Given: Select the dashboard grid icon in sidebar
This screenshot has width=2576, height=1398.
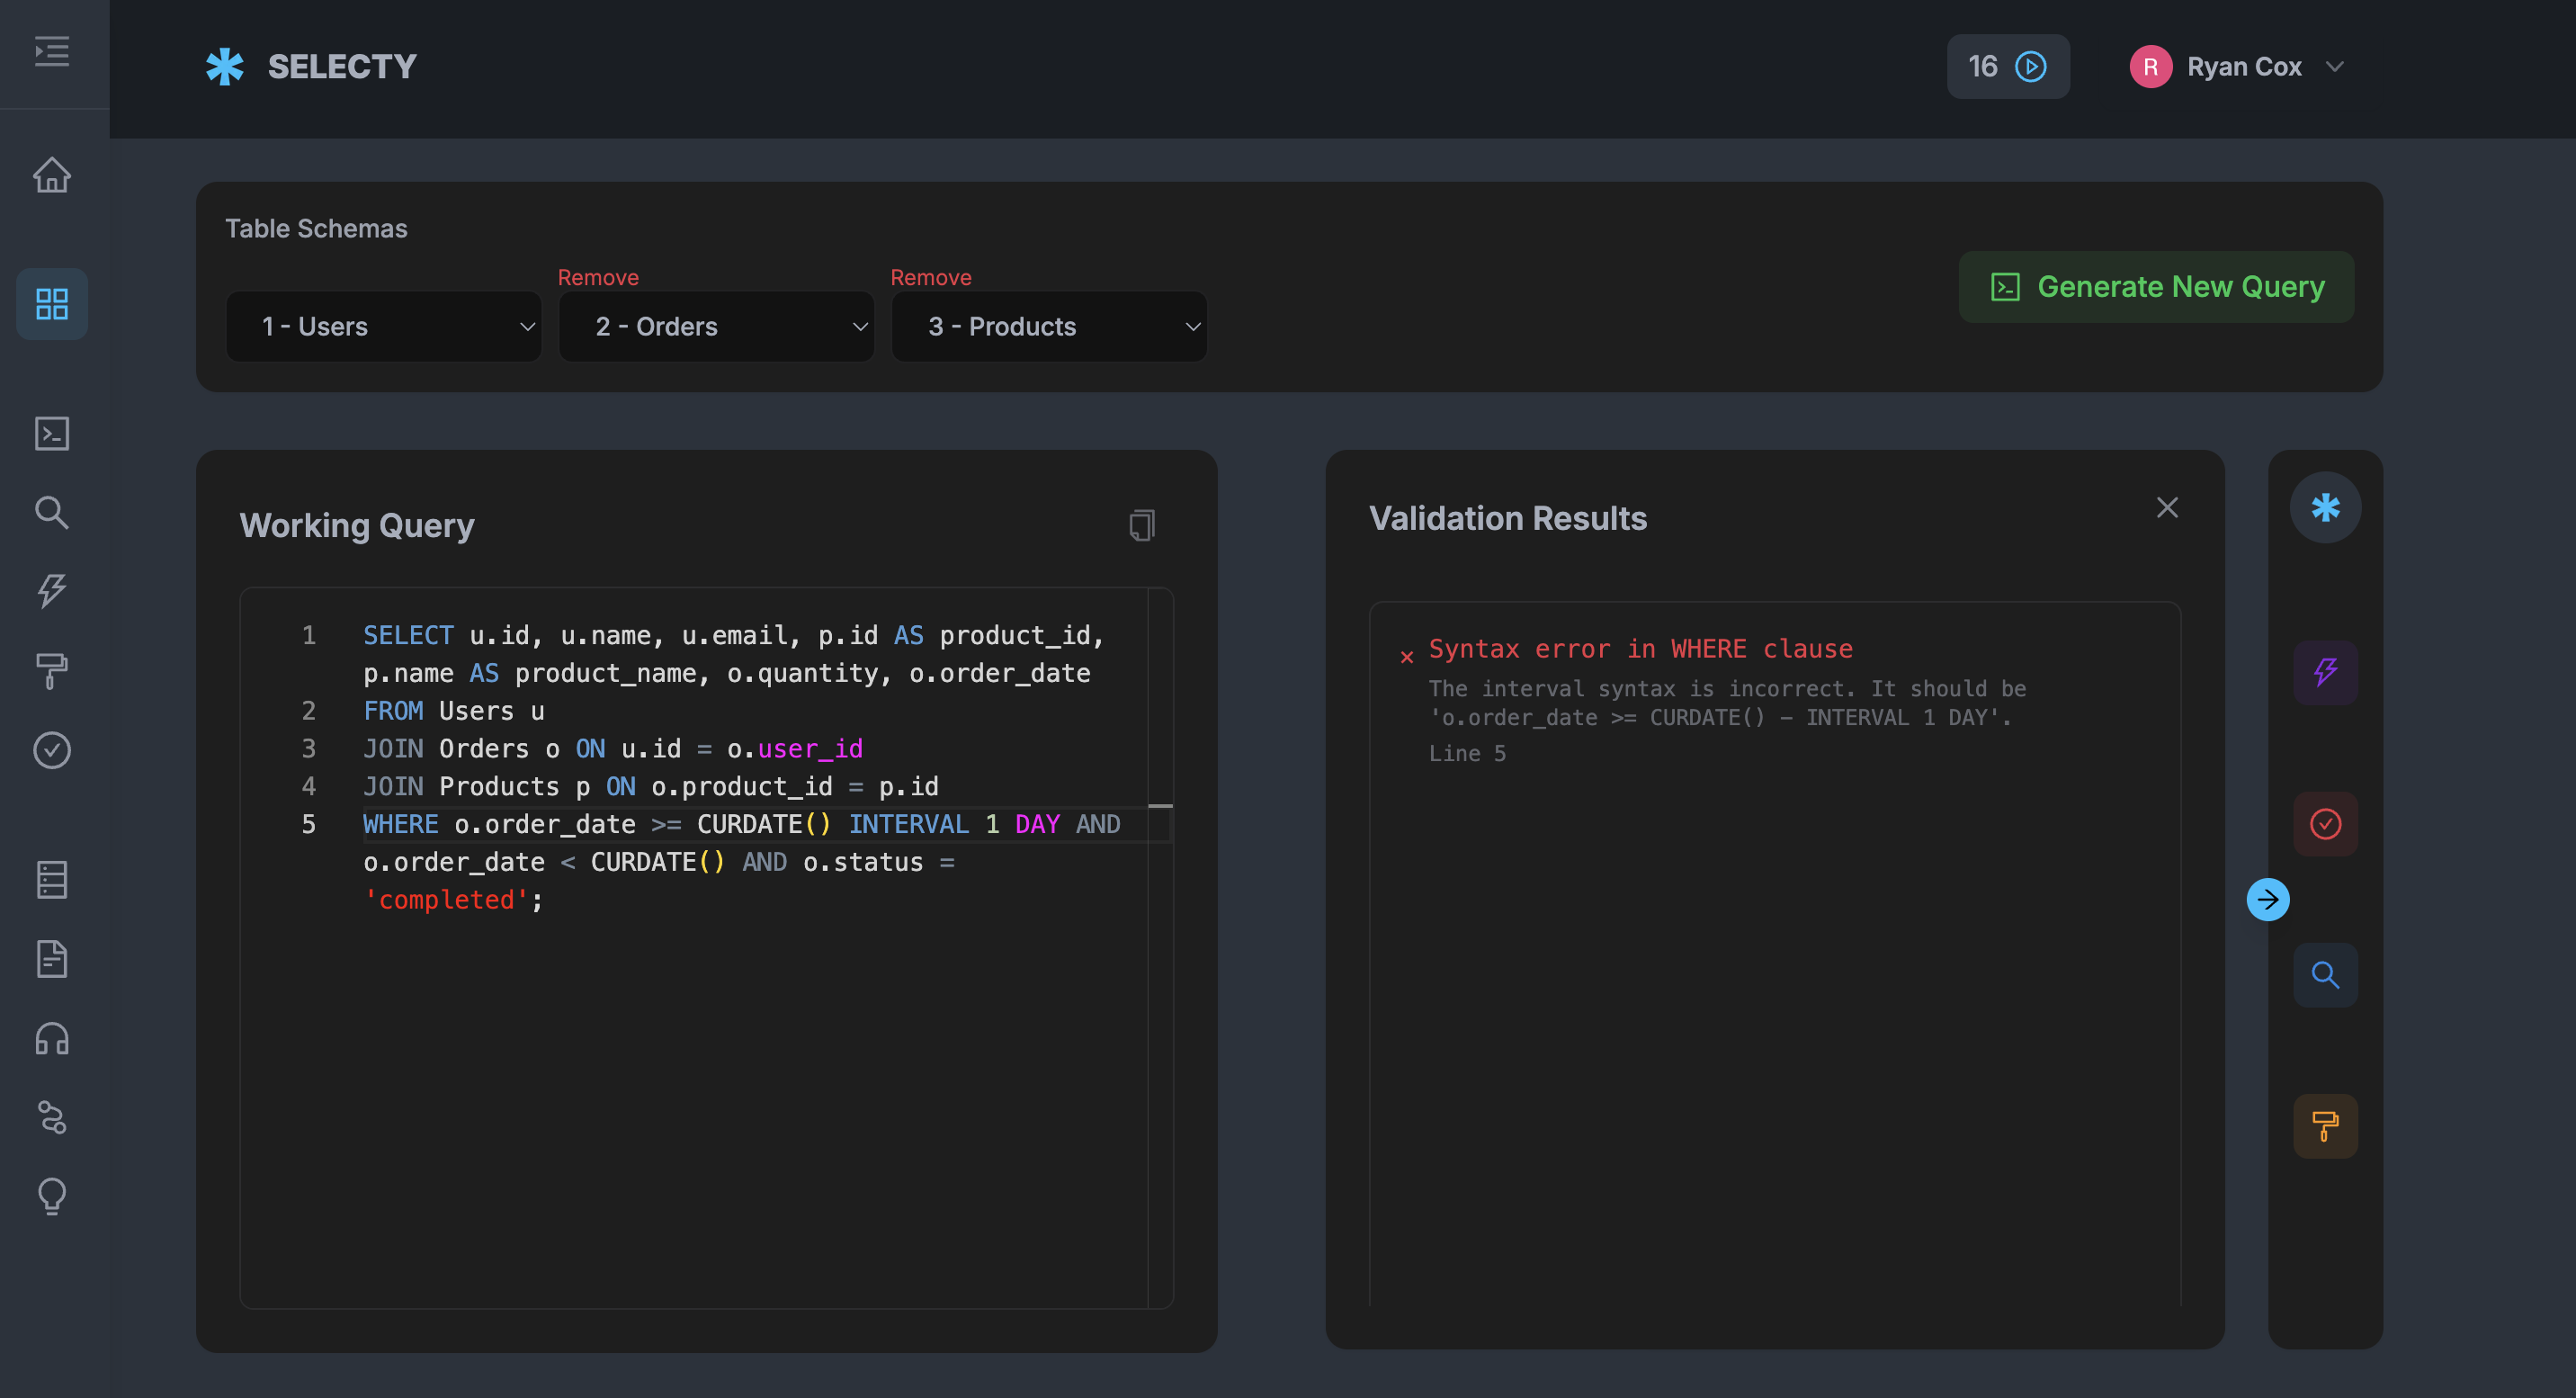Looking at the screenshot, I should (52, 304).
